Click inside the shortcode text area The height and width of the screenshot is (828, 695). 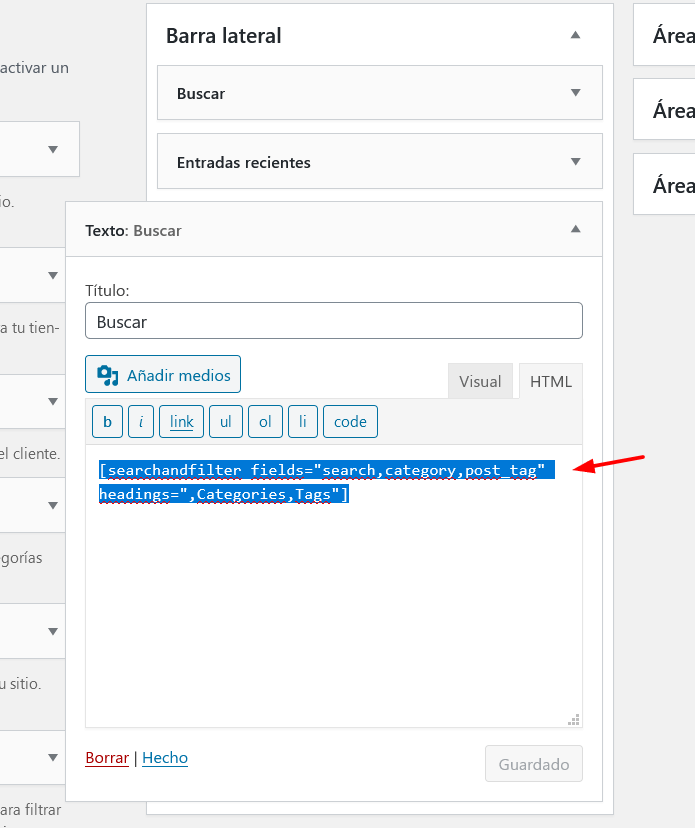pyautogui.click(x=334, y=586)
